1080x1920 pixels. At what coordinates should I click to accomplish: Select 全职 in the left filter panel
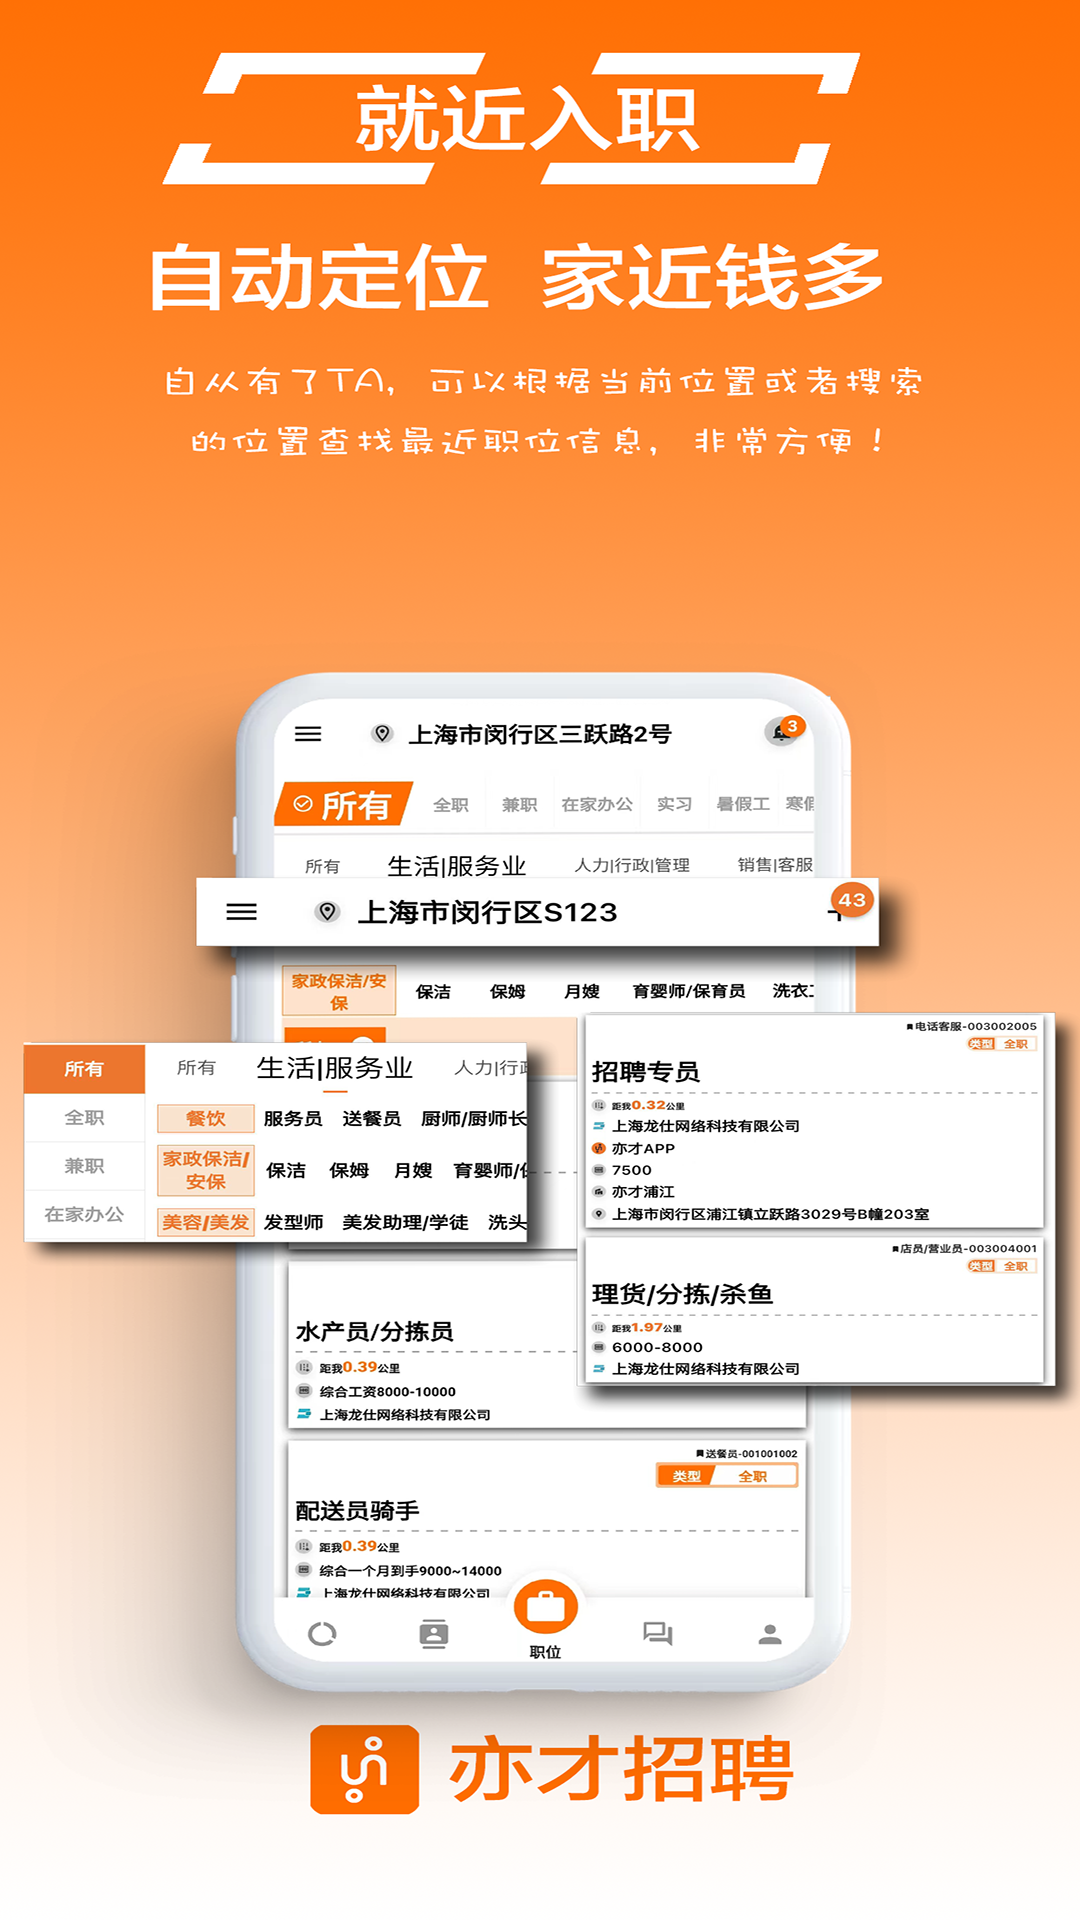[84, 1118]
